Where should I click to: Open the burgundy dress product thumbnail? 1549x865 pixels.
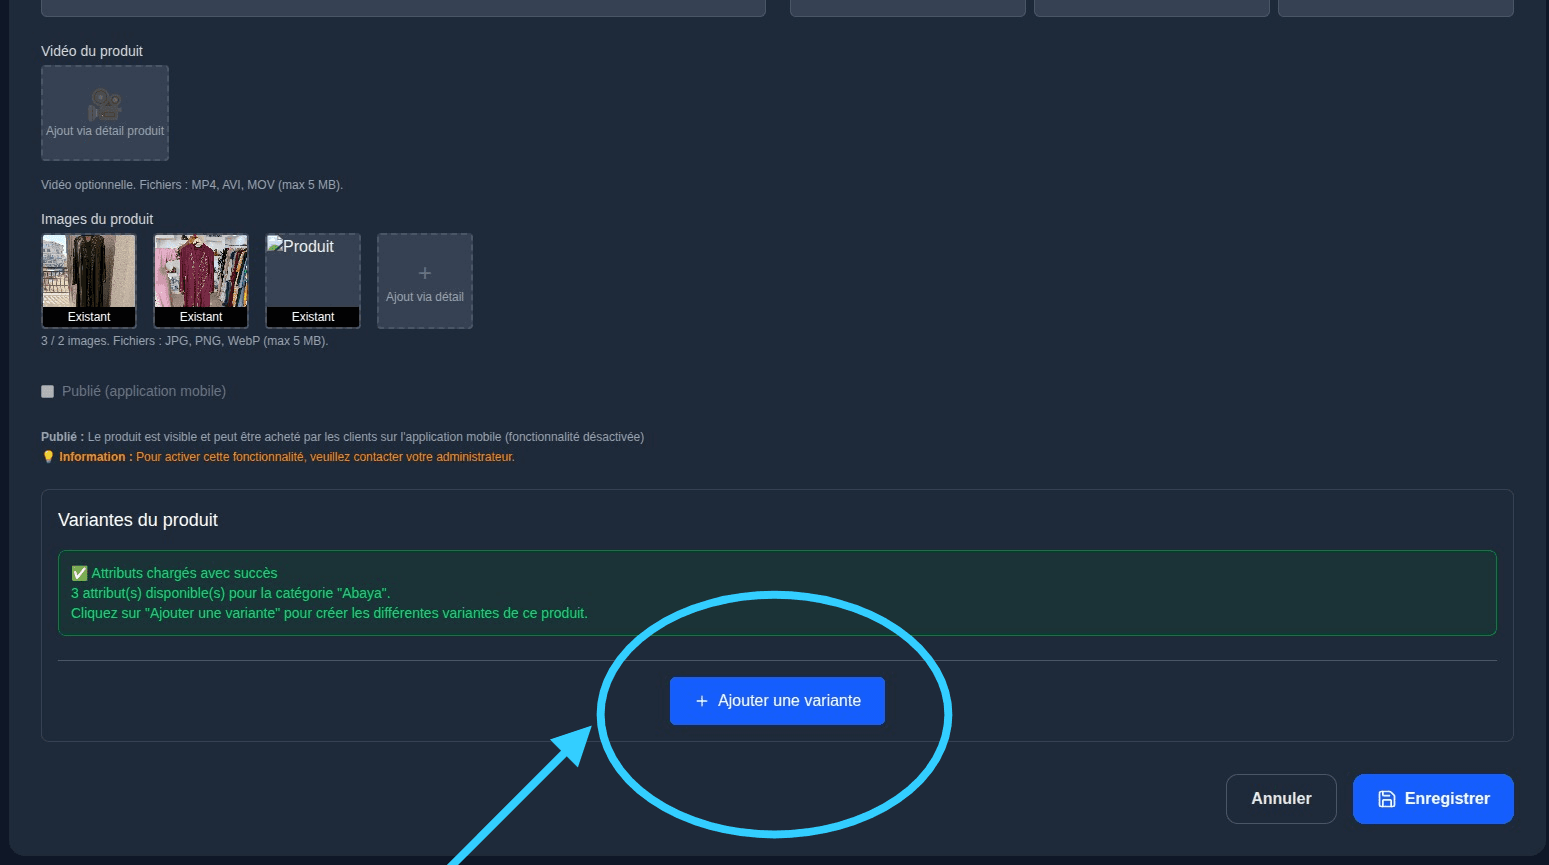(x=201, y=271)
